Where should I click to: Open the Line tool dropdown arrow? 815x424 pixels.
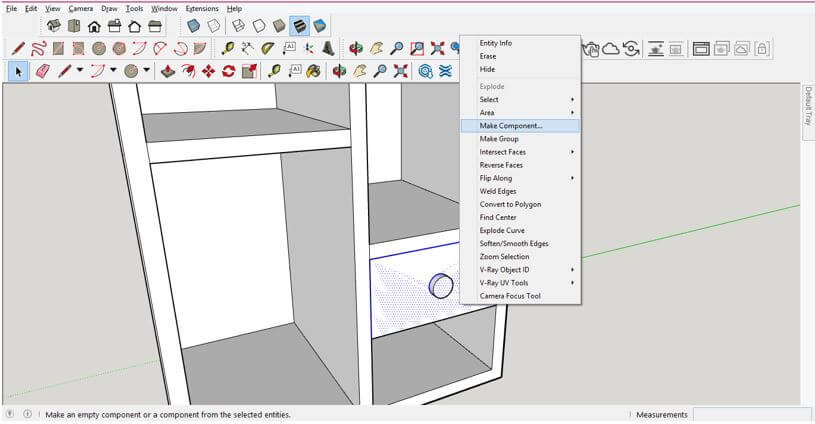pyautogui.click(x=80, y=70)
